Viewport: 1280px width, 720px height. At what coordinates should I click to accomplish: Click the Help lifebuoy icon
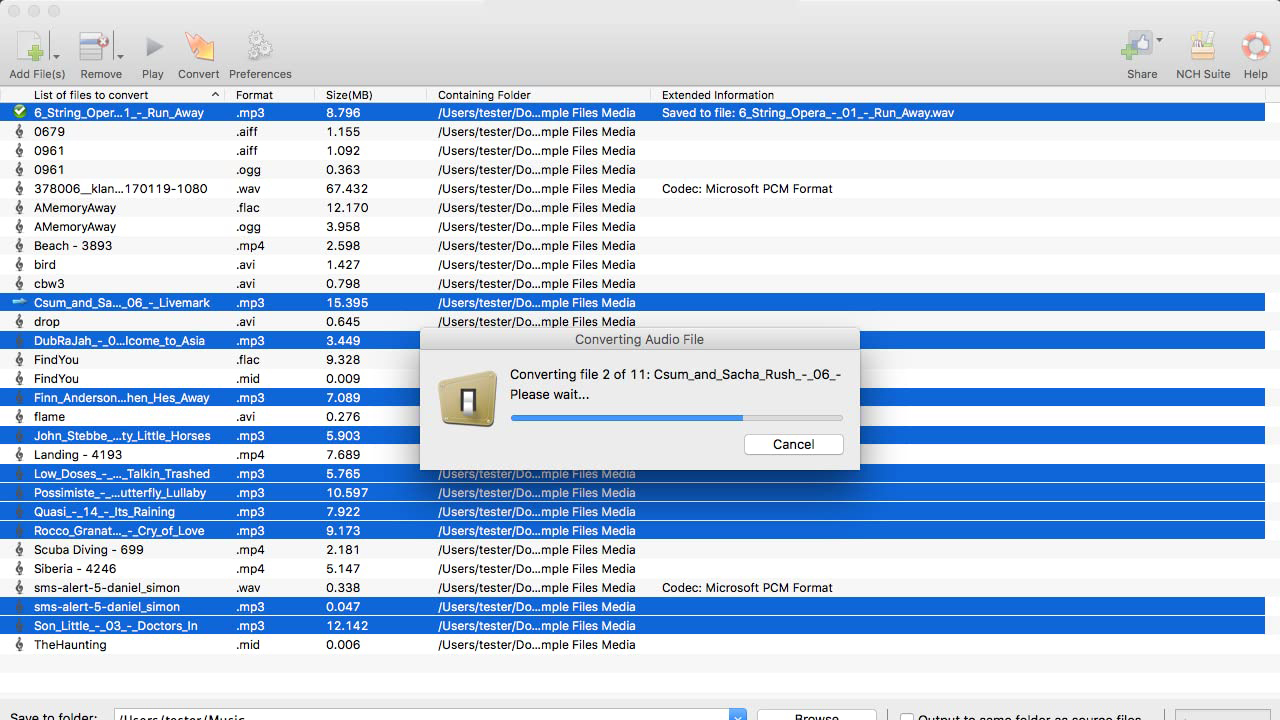coord(1255,45)
